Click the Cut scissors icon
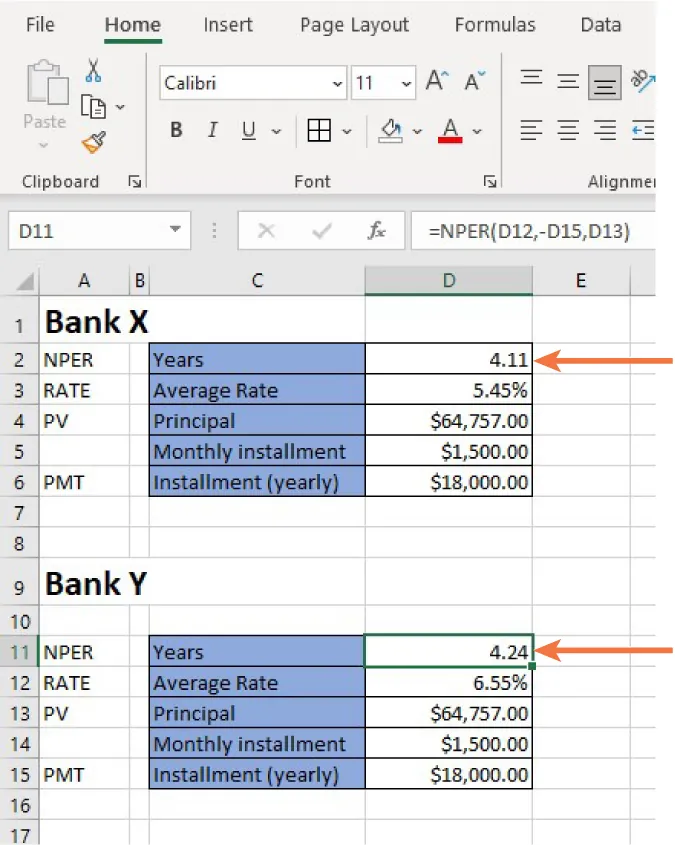The height and width of the screenshot is (845, 675). pyautogui.click(x=94, y=71)
